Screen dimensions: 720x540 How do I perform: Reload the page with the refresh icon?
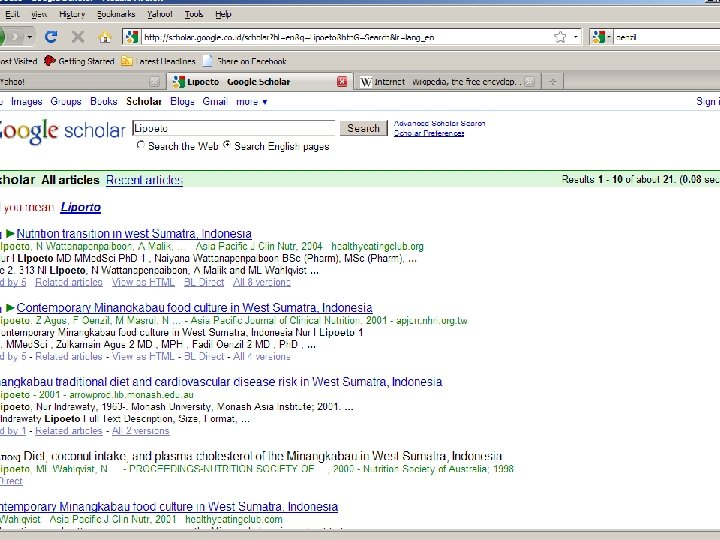(51, 37)
